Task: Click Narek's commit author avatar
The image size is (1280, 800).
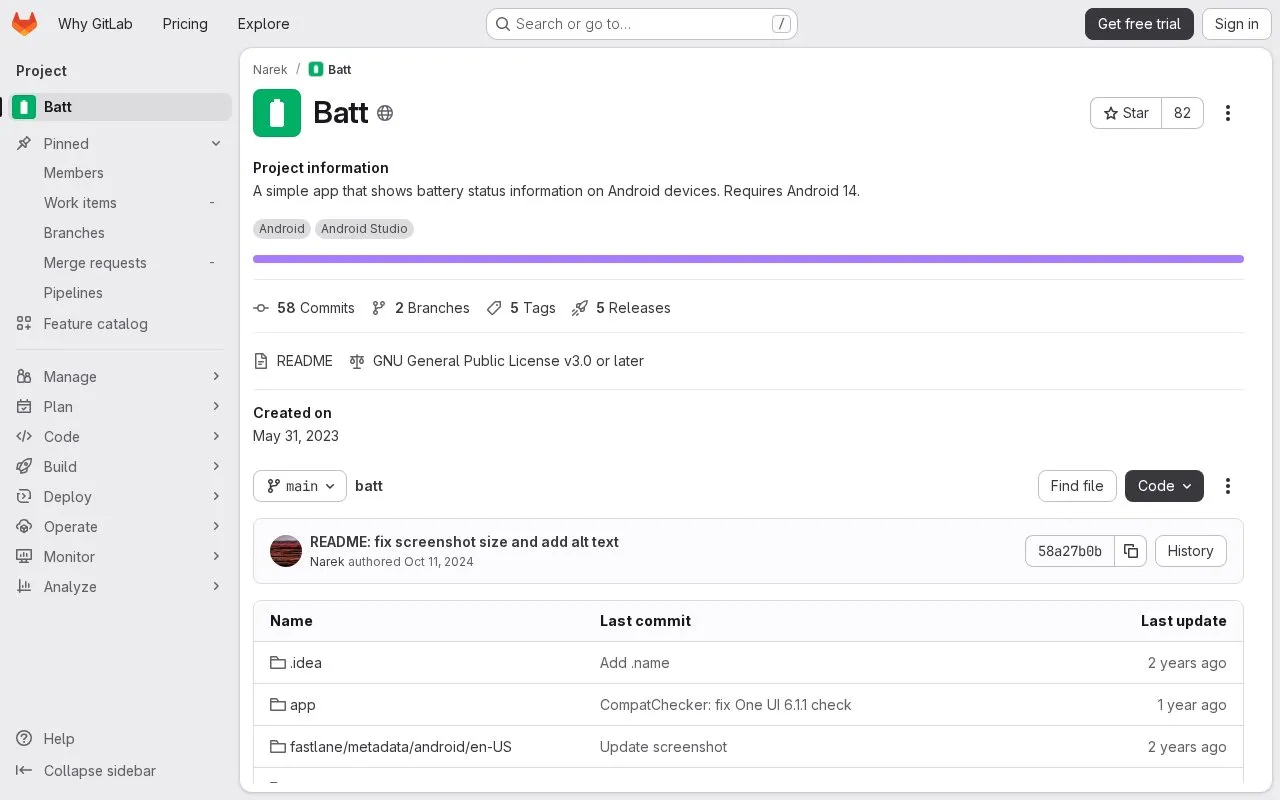Action: (286, 551)
